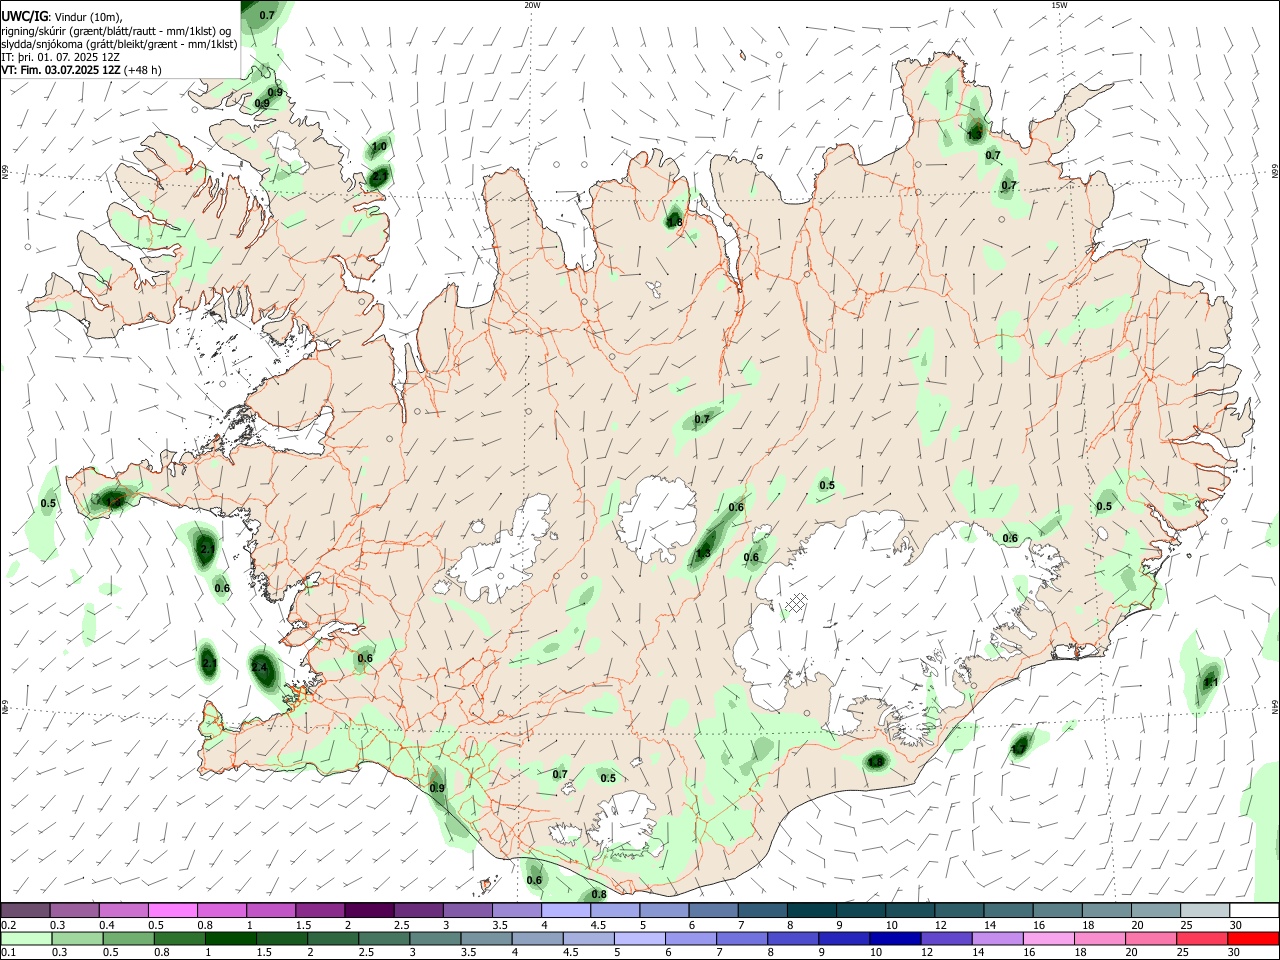The height and width of the screenshot is (960, 1280).
Task: Select the bright red 30 rain legend swatch
Action: click(x=1253, y=939)
